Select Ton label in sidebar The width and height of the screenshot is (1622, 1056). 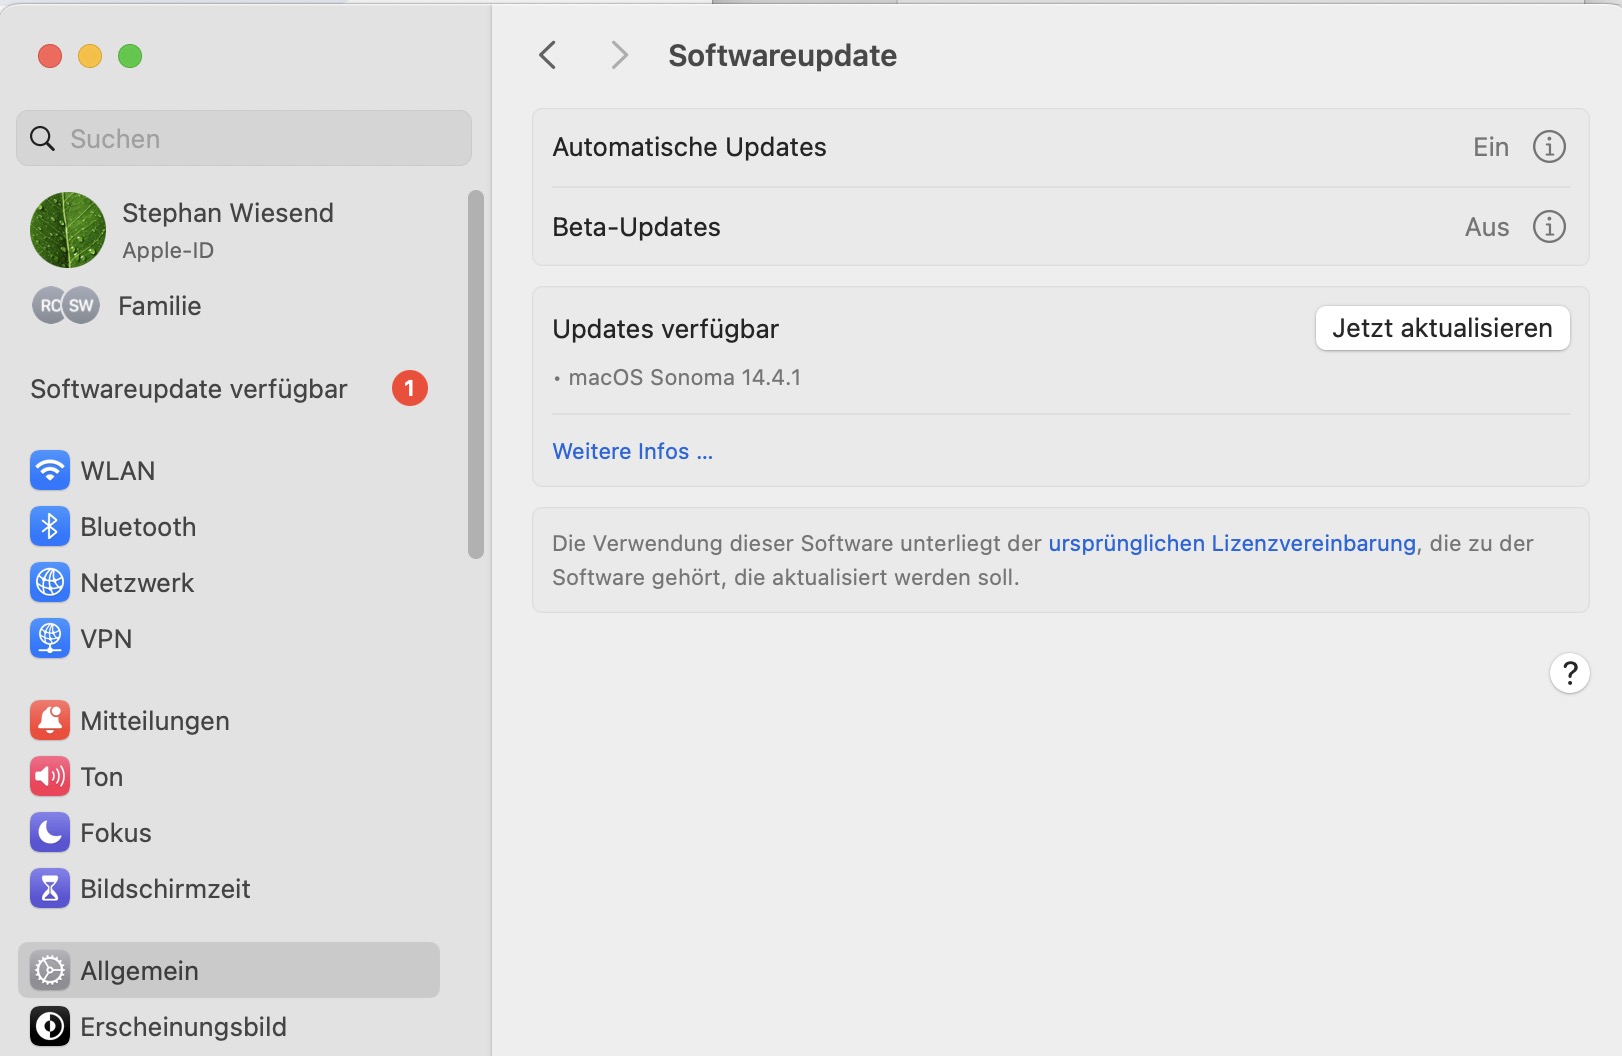point(102,777)
